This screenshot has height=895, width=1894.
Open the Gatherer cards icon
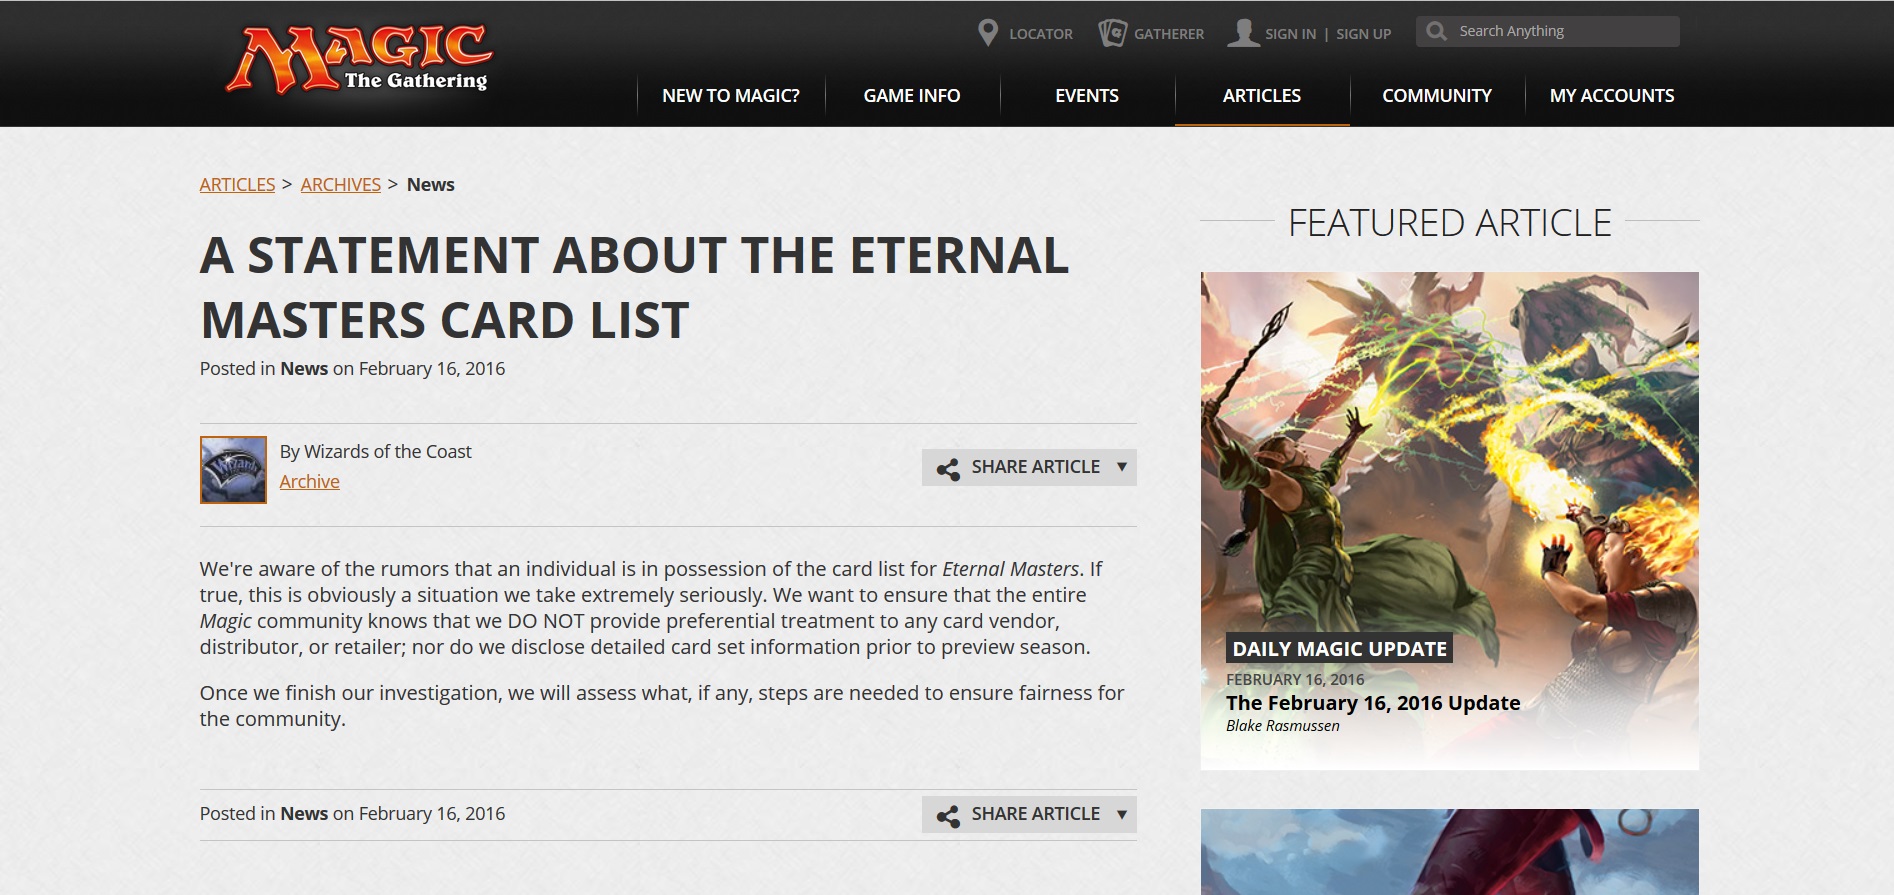[1112, 33]
